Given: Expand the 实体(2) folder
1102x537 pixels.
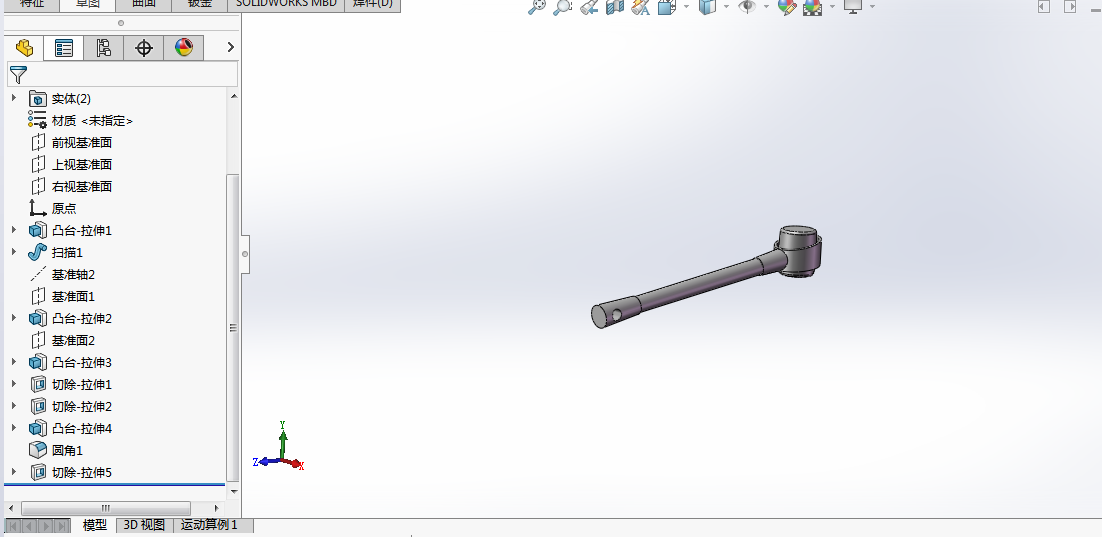Looking at the screenshot, I should tap(14, 98).
